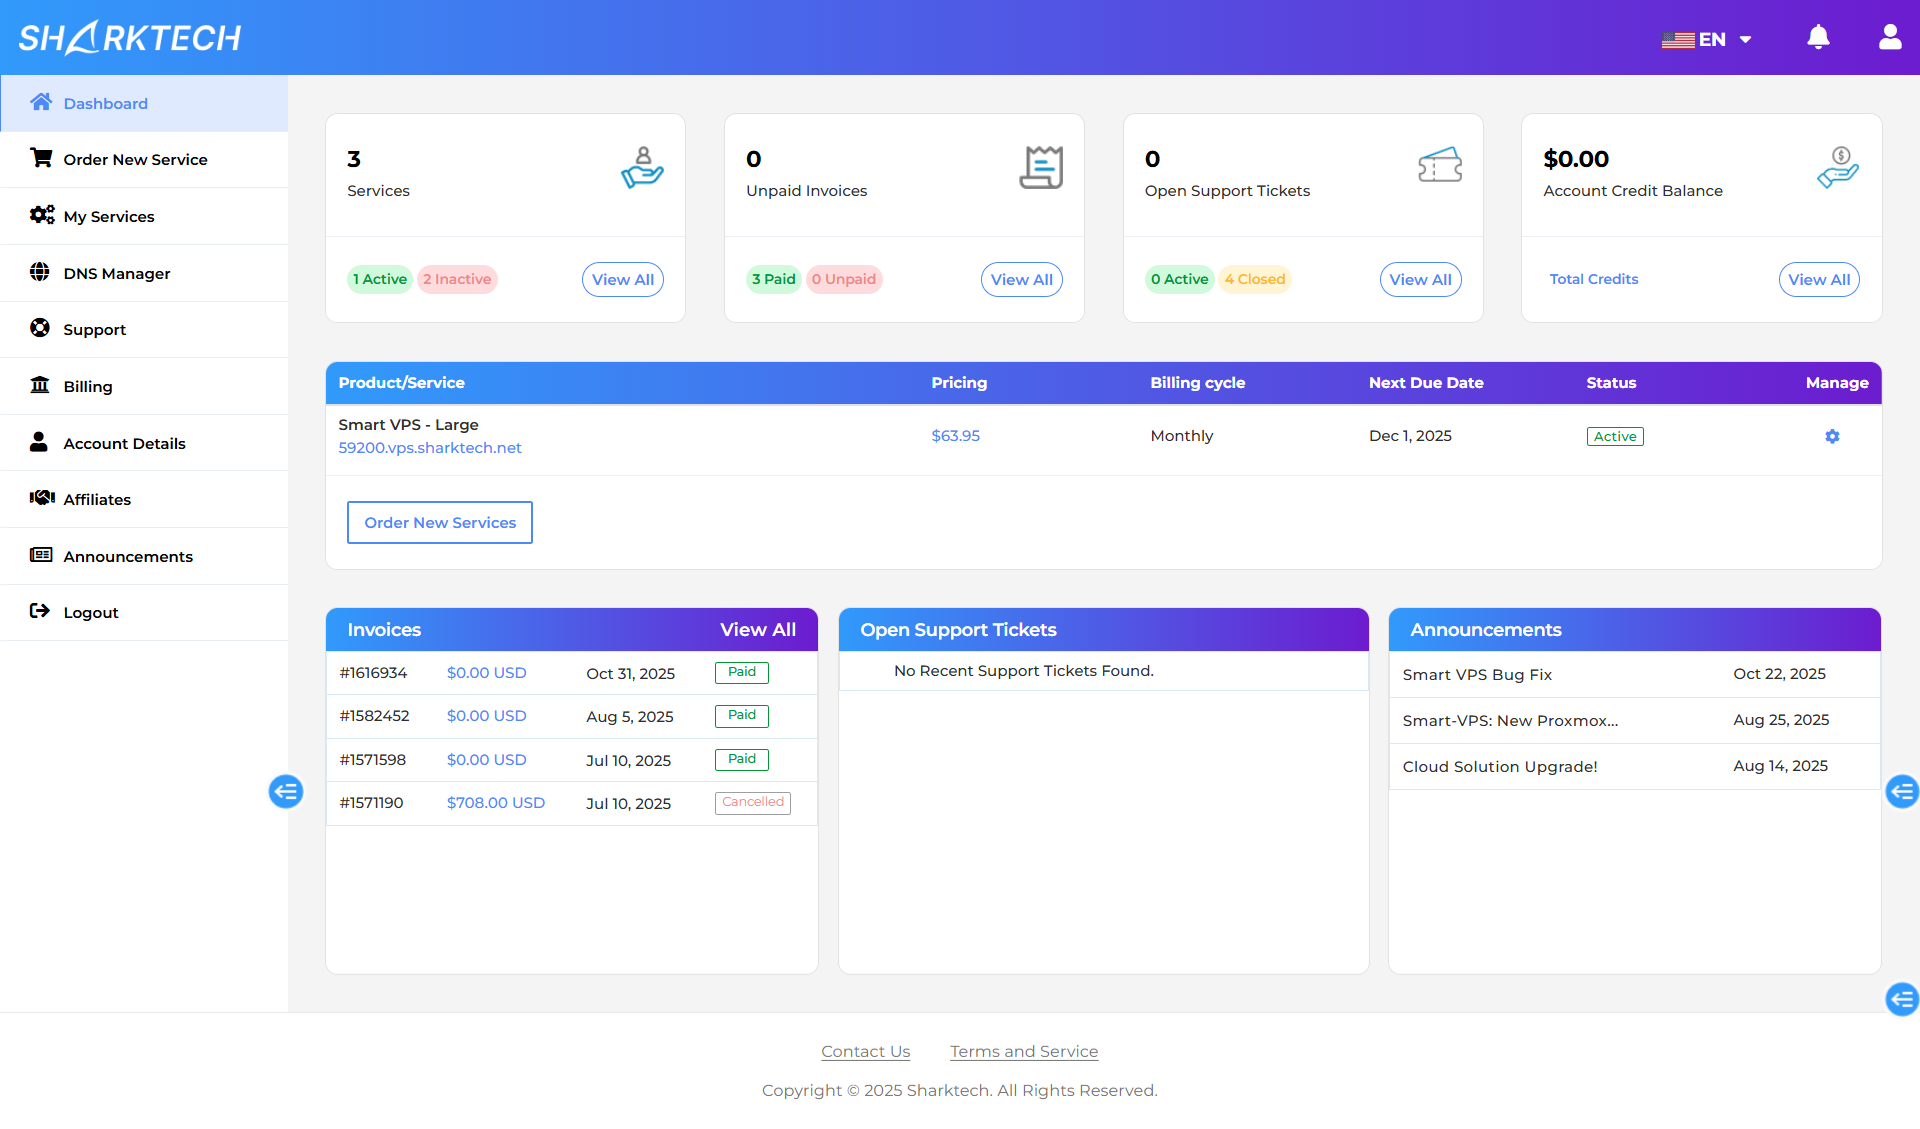The width and height of the screenshot is (1920, 1129).
Task: Open the Cloud Solution Upgrade! announcement
Action: coord(1500,767)
